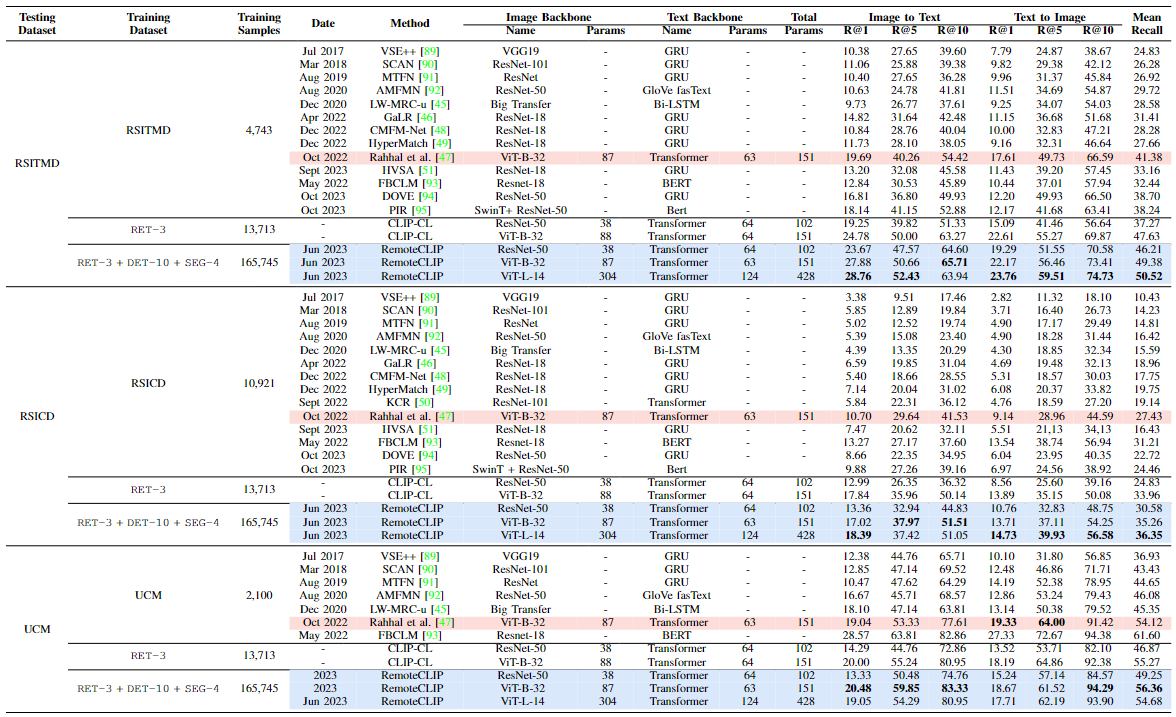1176x717 pixels.
Task: Select mean recall value 27.43 in RSICD Rahhal row
Action: [x=1148, y=416]
